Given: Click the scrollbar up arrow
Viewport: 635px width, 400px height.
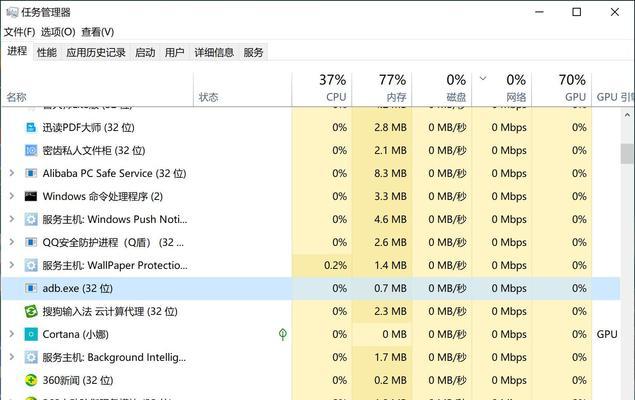Looking at the screenshot, I should [627, 115].
